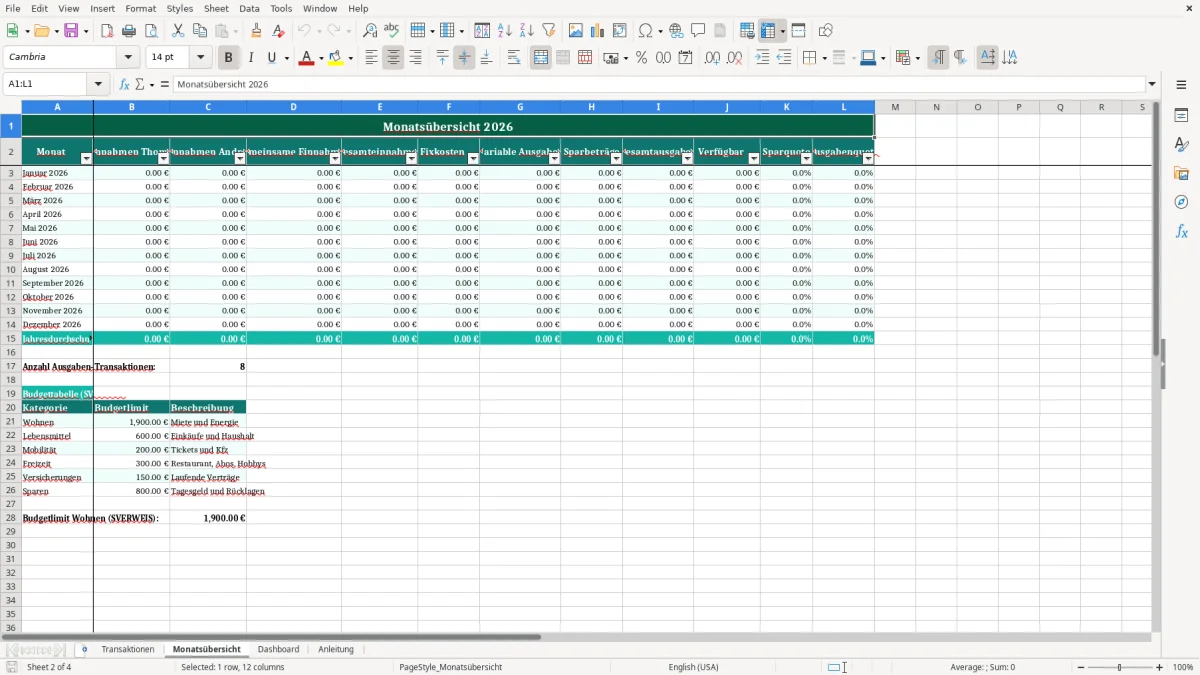
Task: Define the print area
Action: pyautogui.click(x=747, y=31)
